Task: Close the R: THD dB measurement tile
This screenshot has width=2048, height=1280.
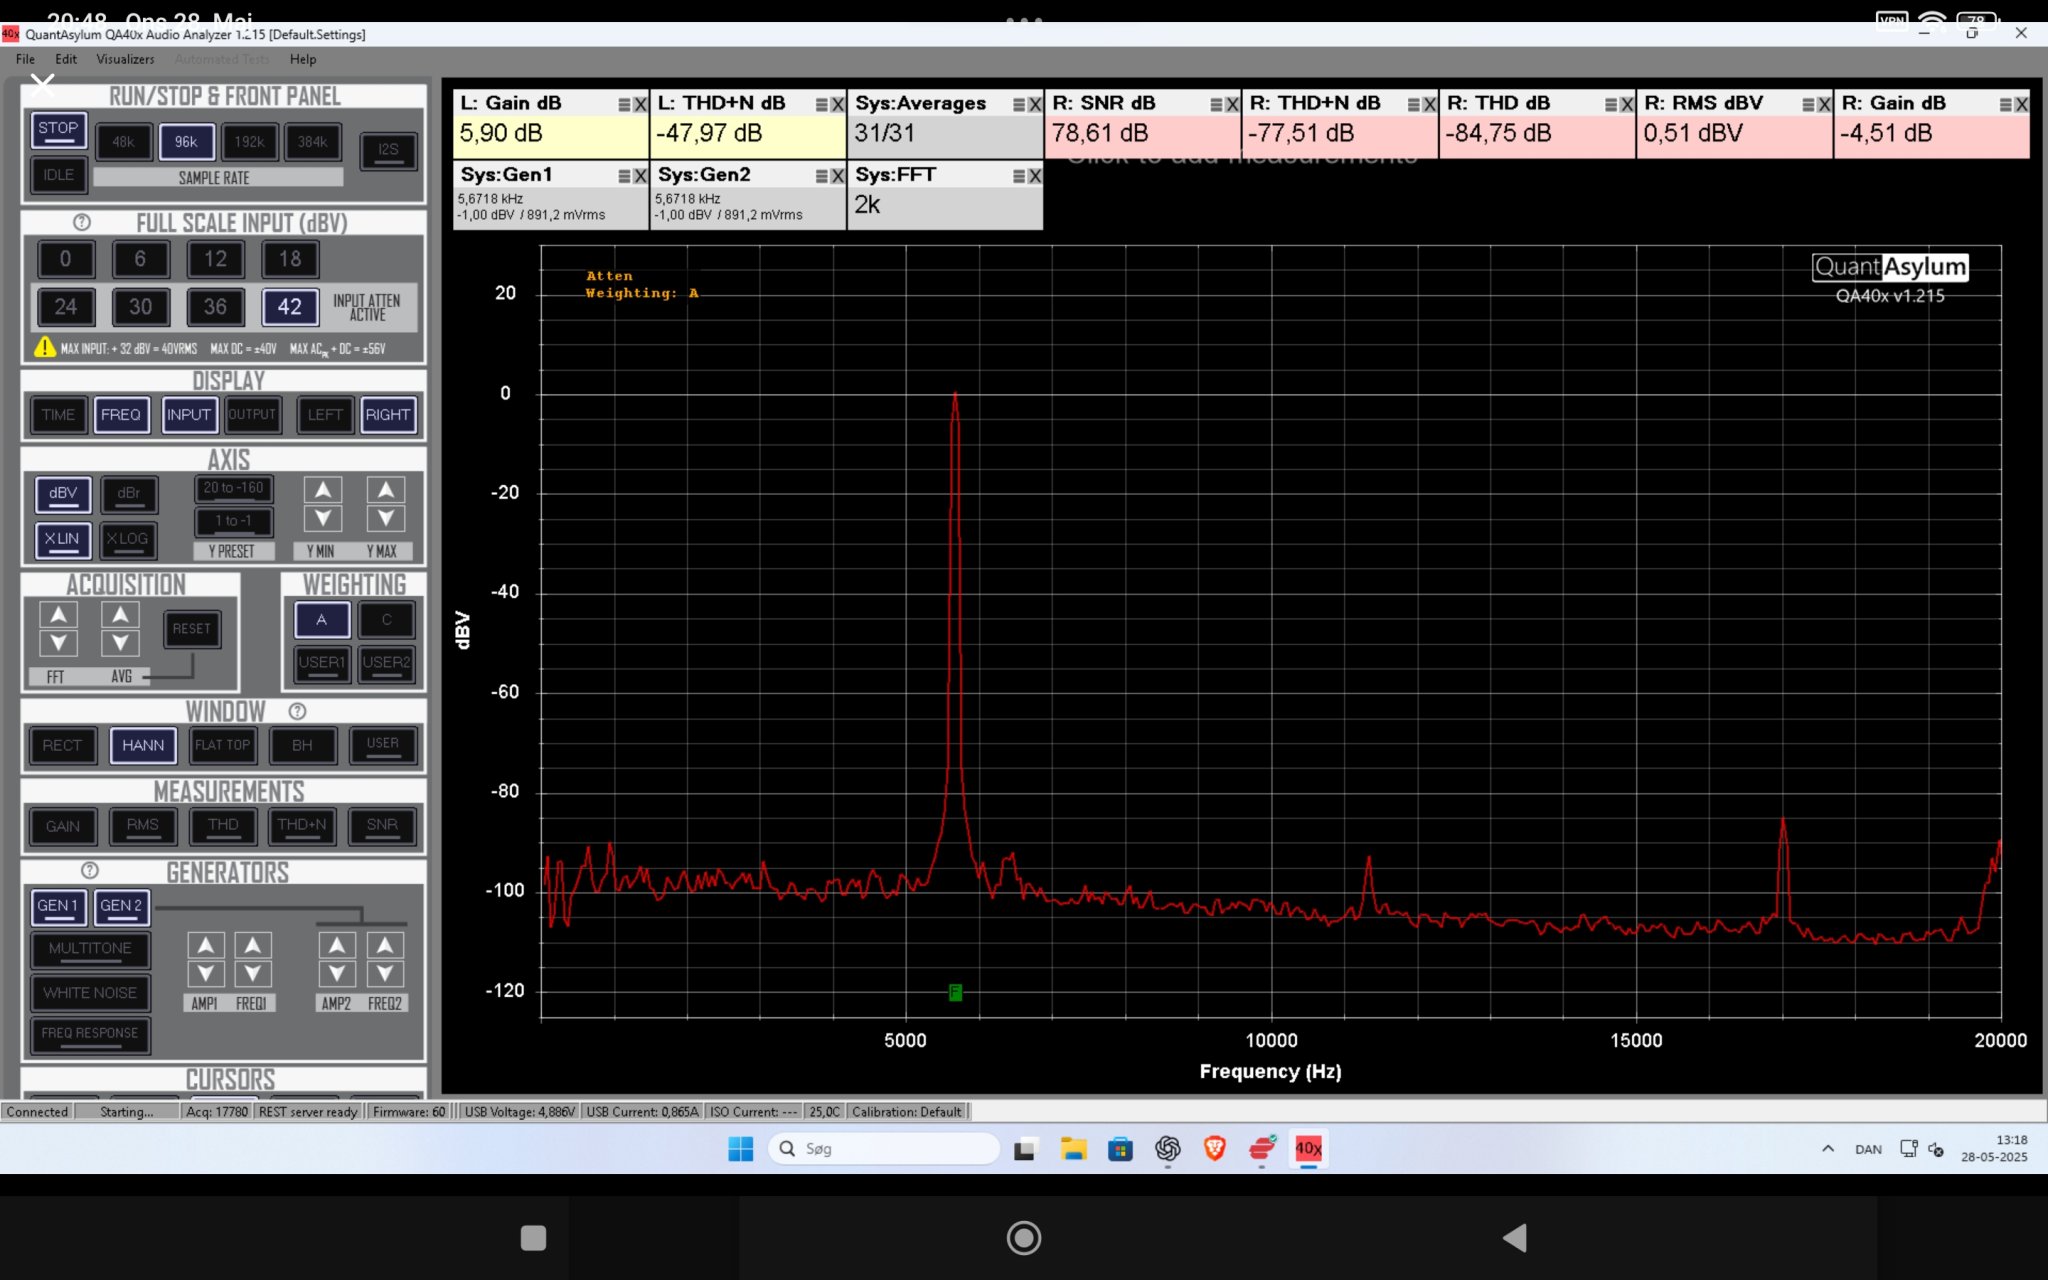Action: pyautogui.click(x=1628, y=105)
